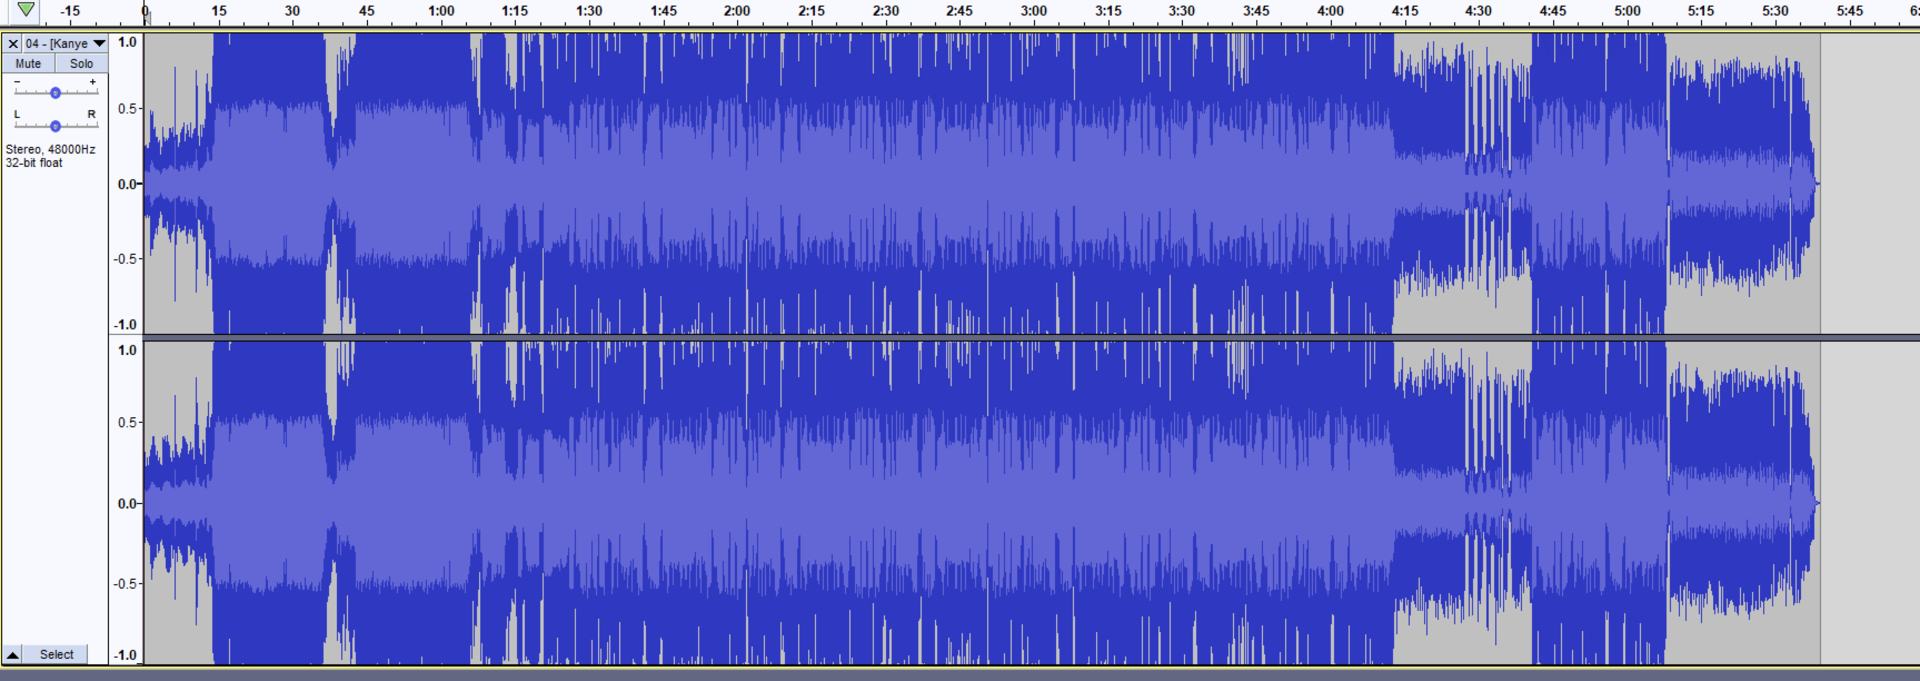This screenshot has width=1920, height=681.
Task: Click the -15 mark on the timeline ruler
Action: coord(70,11)
